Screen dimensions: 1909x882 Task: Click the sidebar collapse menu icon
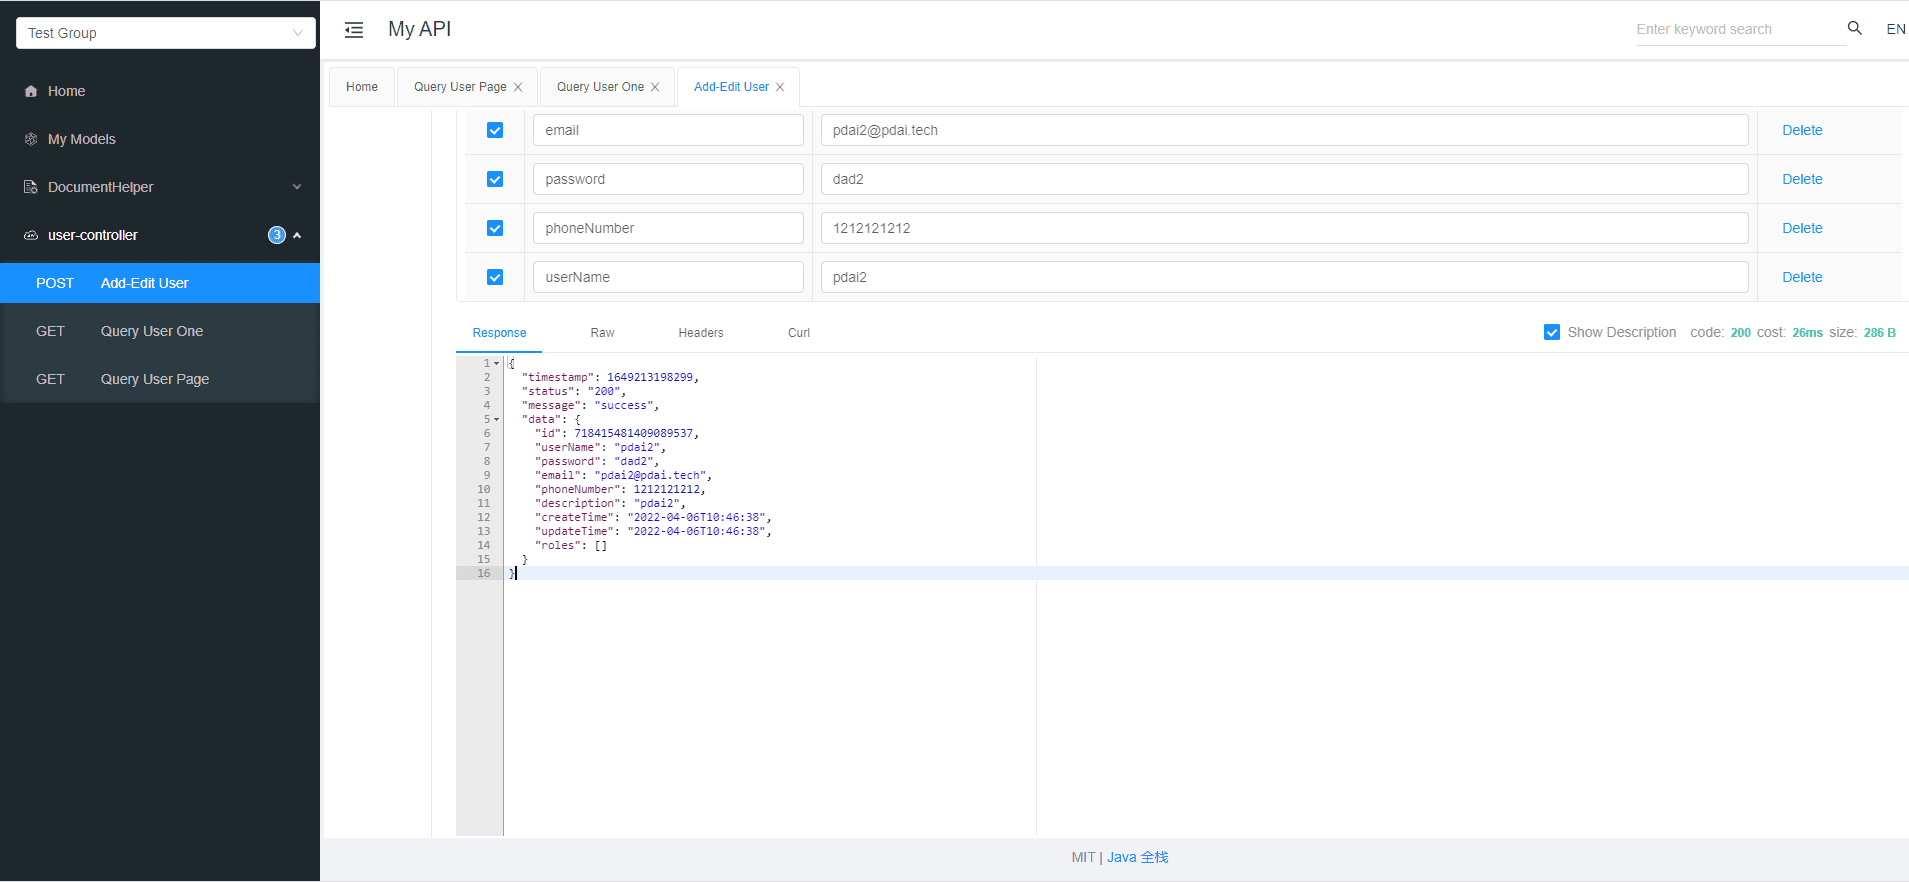point(354,30)
